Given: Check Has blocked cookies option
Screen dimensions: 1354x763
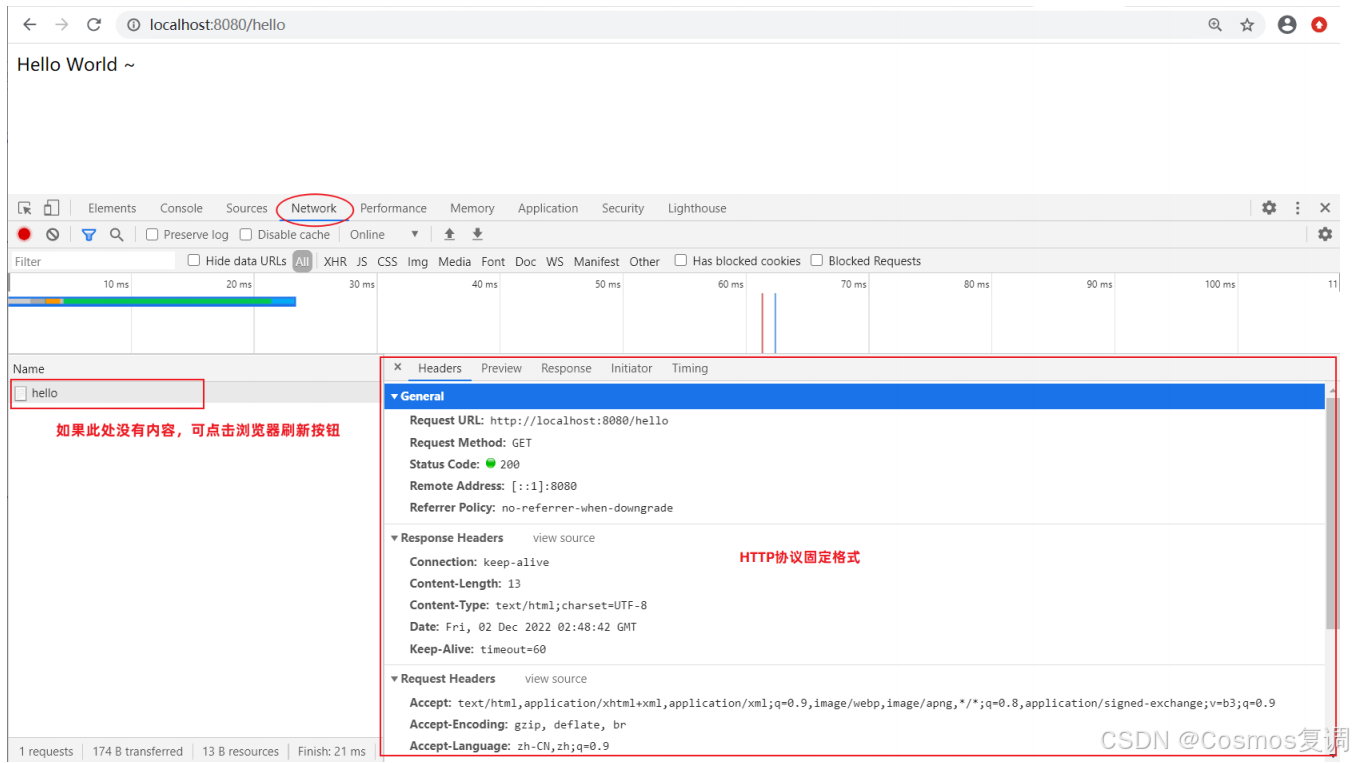Looking at the screenshot, I should pos(681,260).
